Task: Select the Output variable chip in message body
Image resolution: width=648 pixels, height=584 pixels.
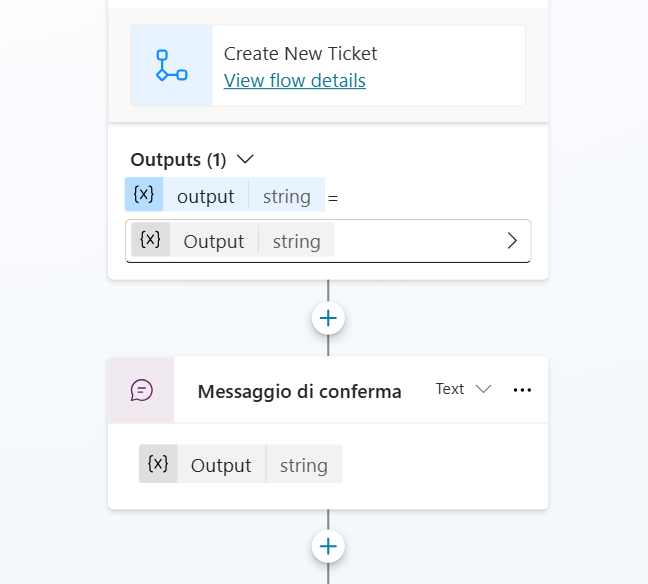Action: click(221, 465)
